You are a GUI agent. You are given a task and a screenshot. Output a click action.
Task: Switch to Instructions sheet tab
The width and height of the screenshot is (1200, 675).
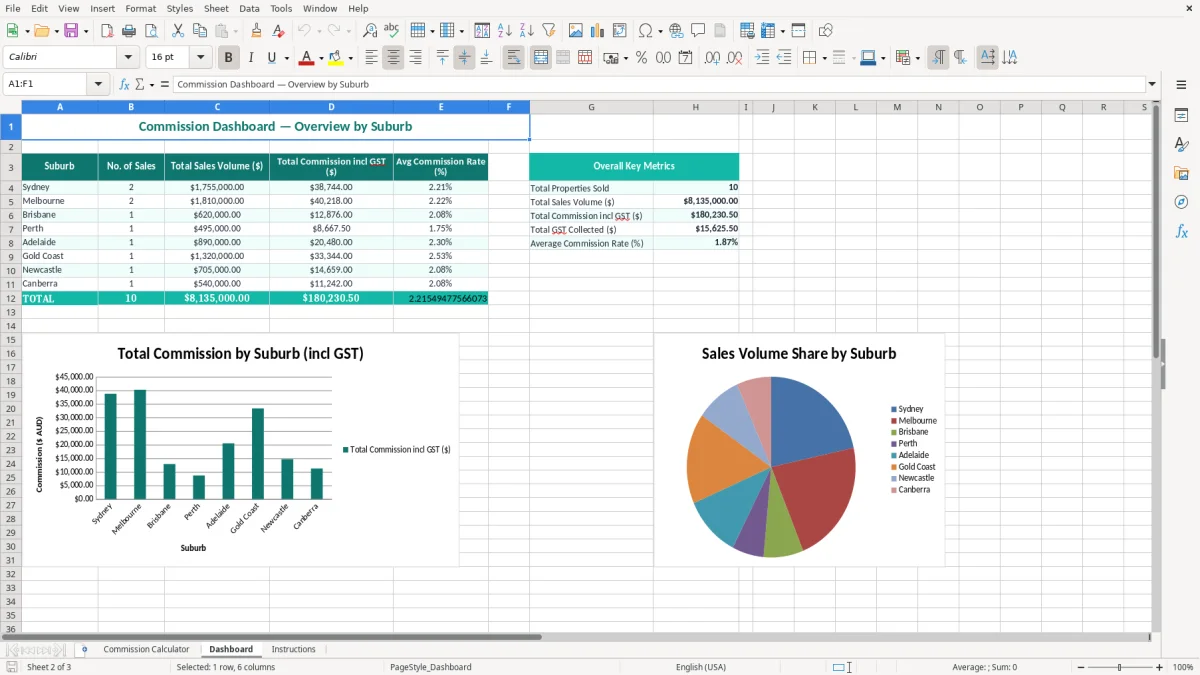(293, 649)
